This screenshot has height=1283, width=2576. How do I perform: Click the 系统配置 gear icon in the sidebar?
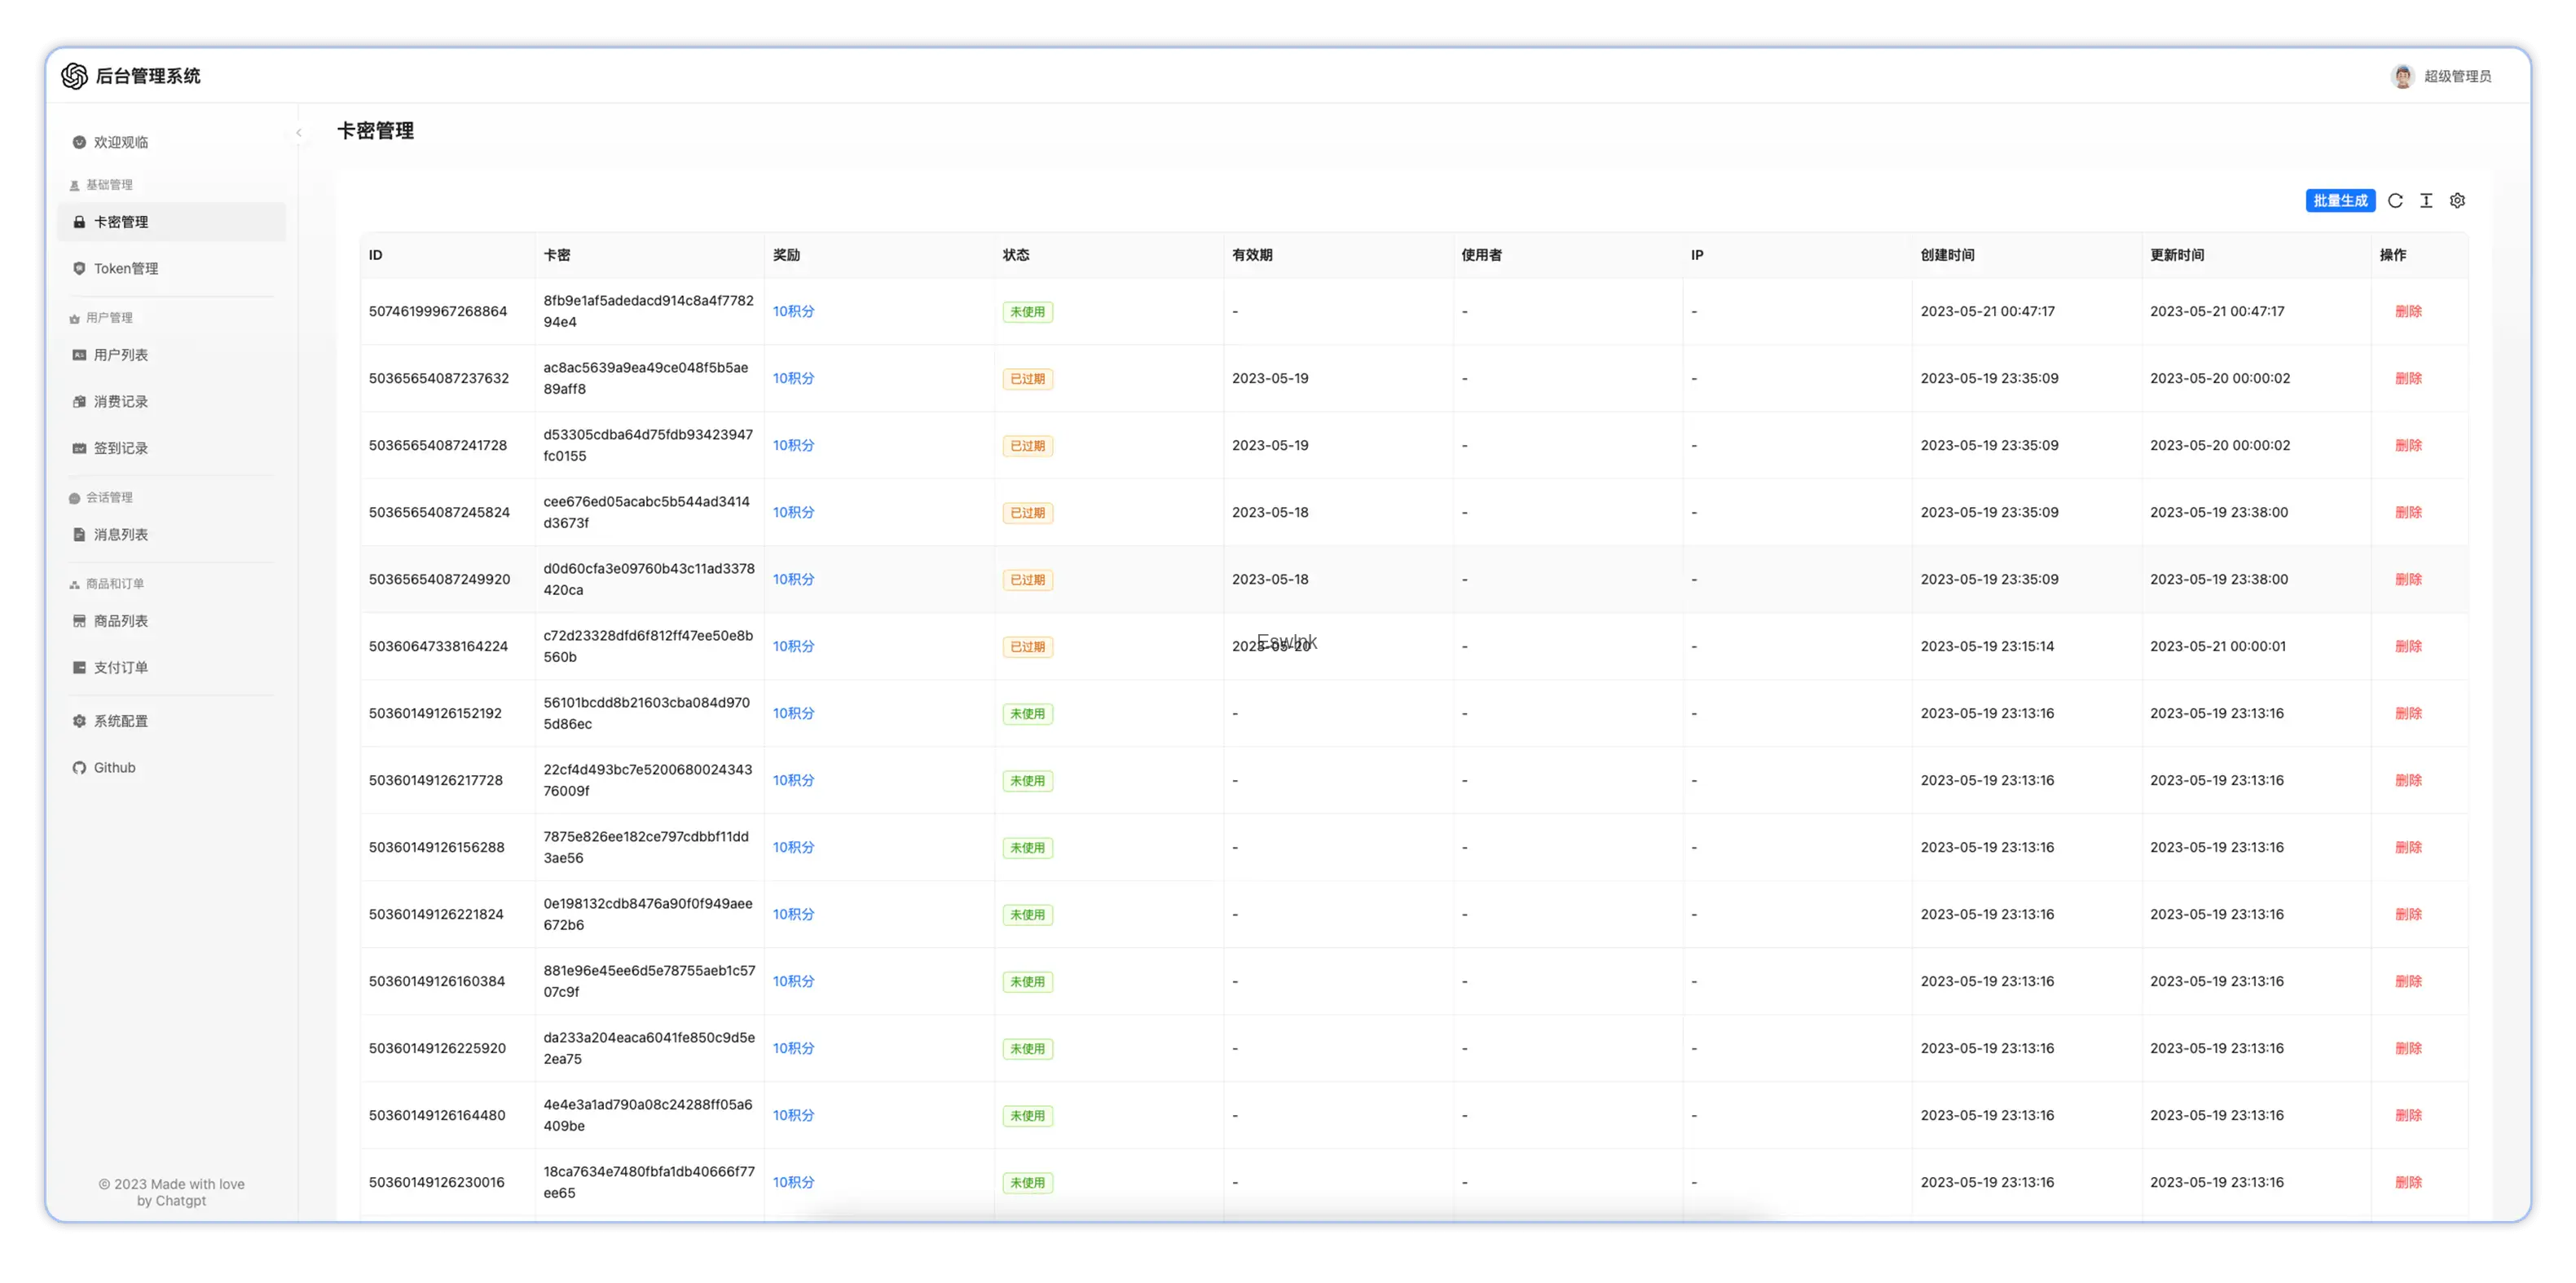coord(79,721)
